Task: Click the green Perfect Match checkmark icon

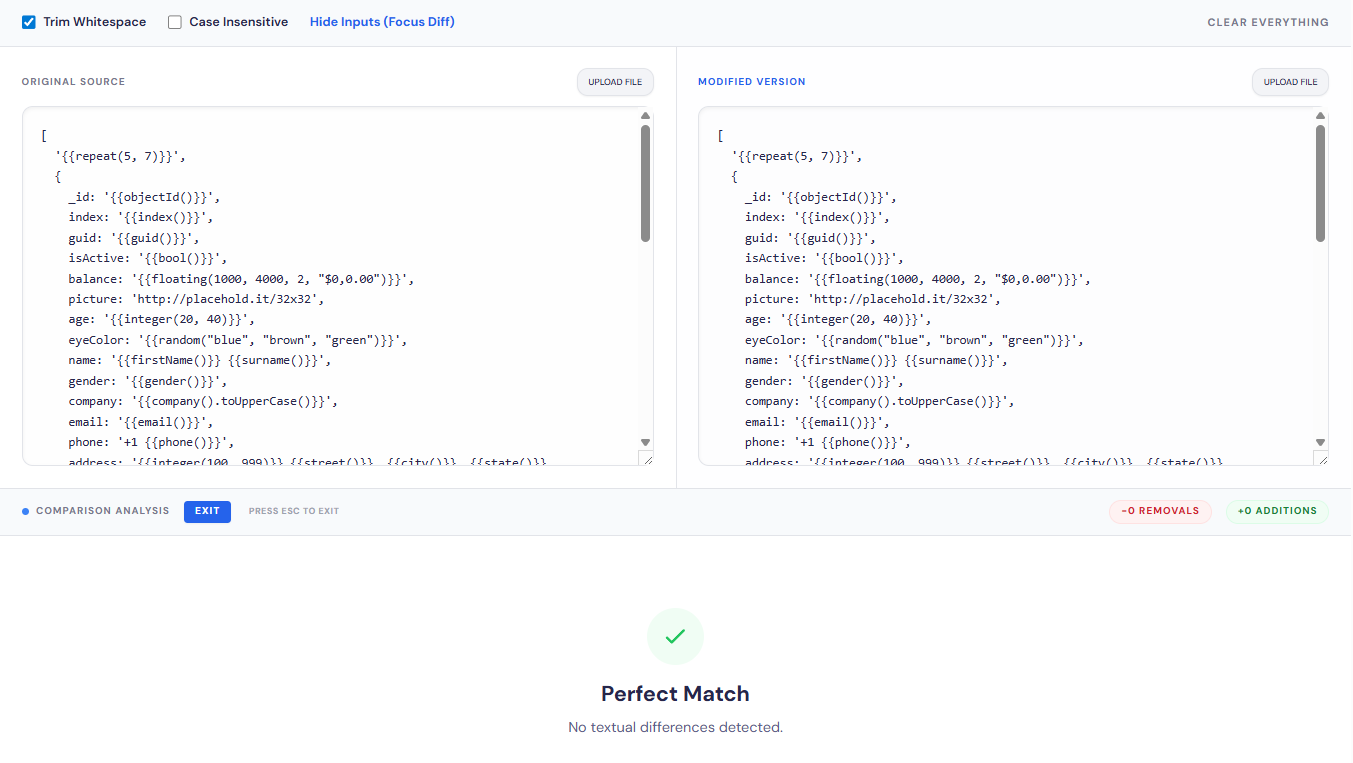Action: (675, 636)
